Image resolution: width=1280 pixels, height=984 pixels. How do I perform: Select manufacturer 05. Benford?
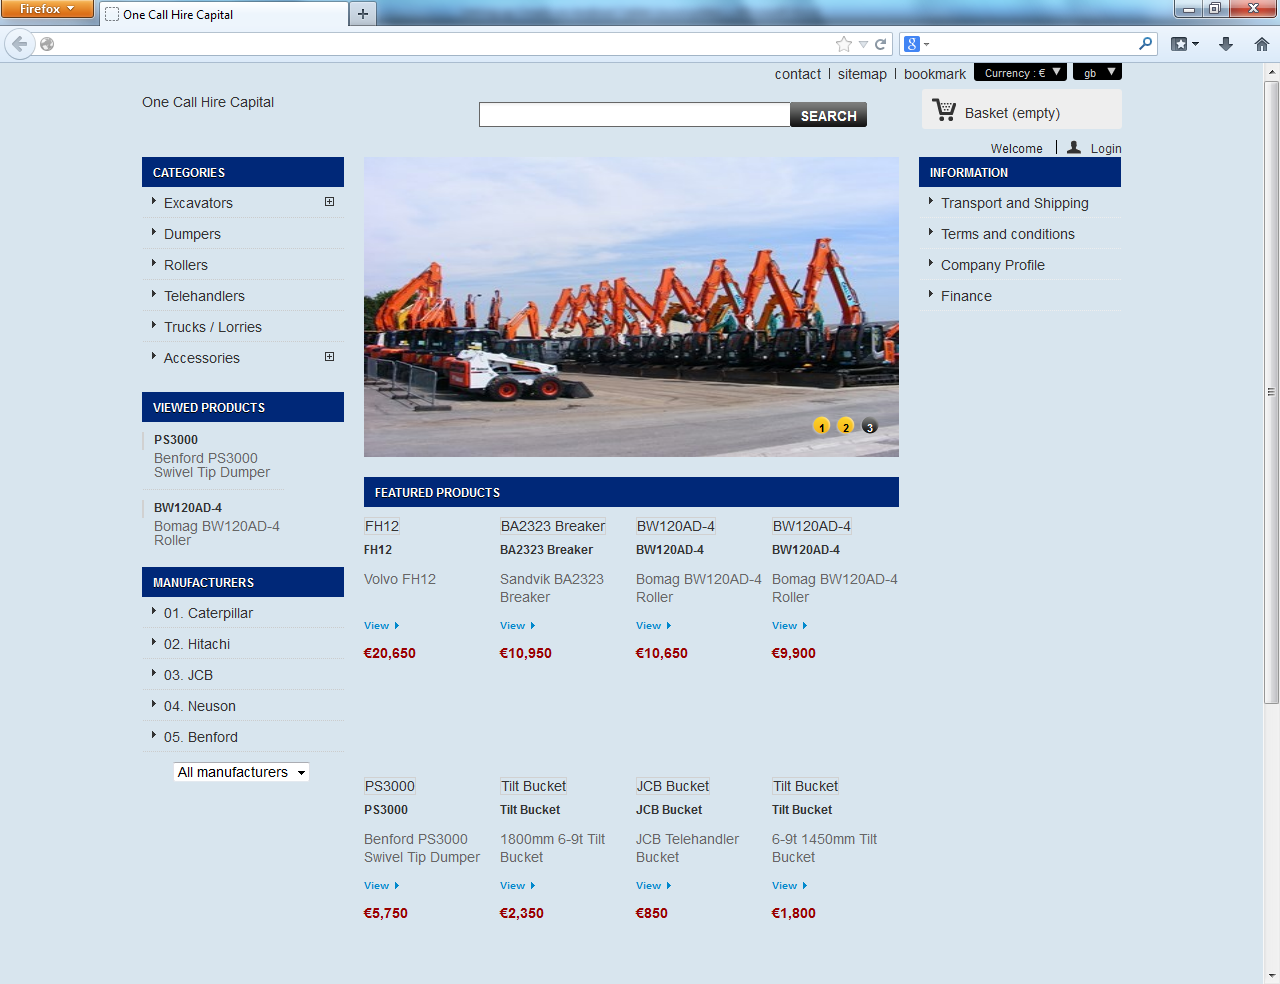201,737
